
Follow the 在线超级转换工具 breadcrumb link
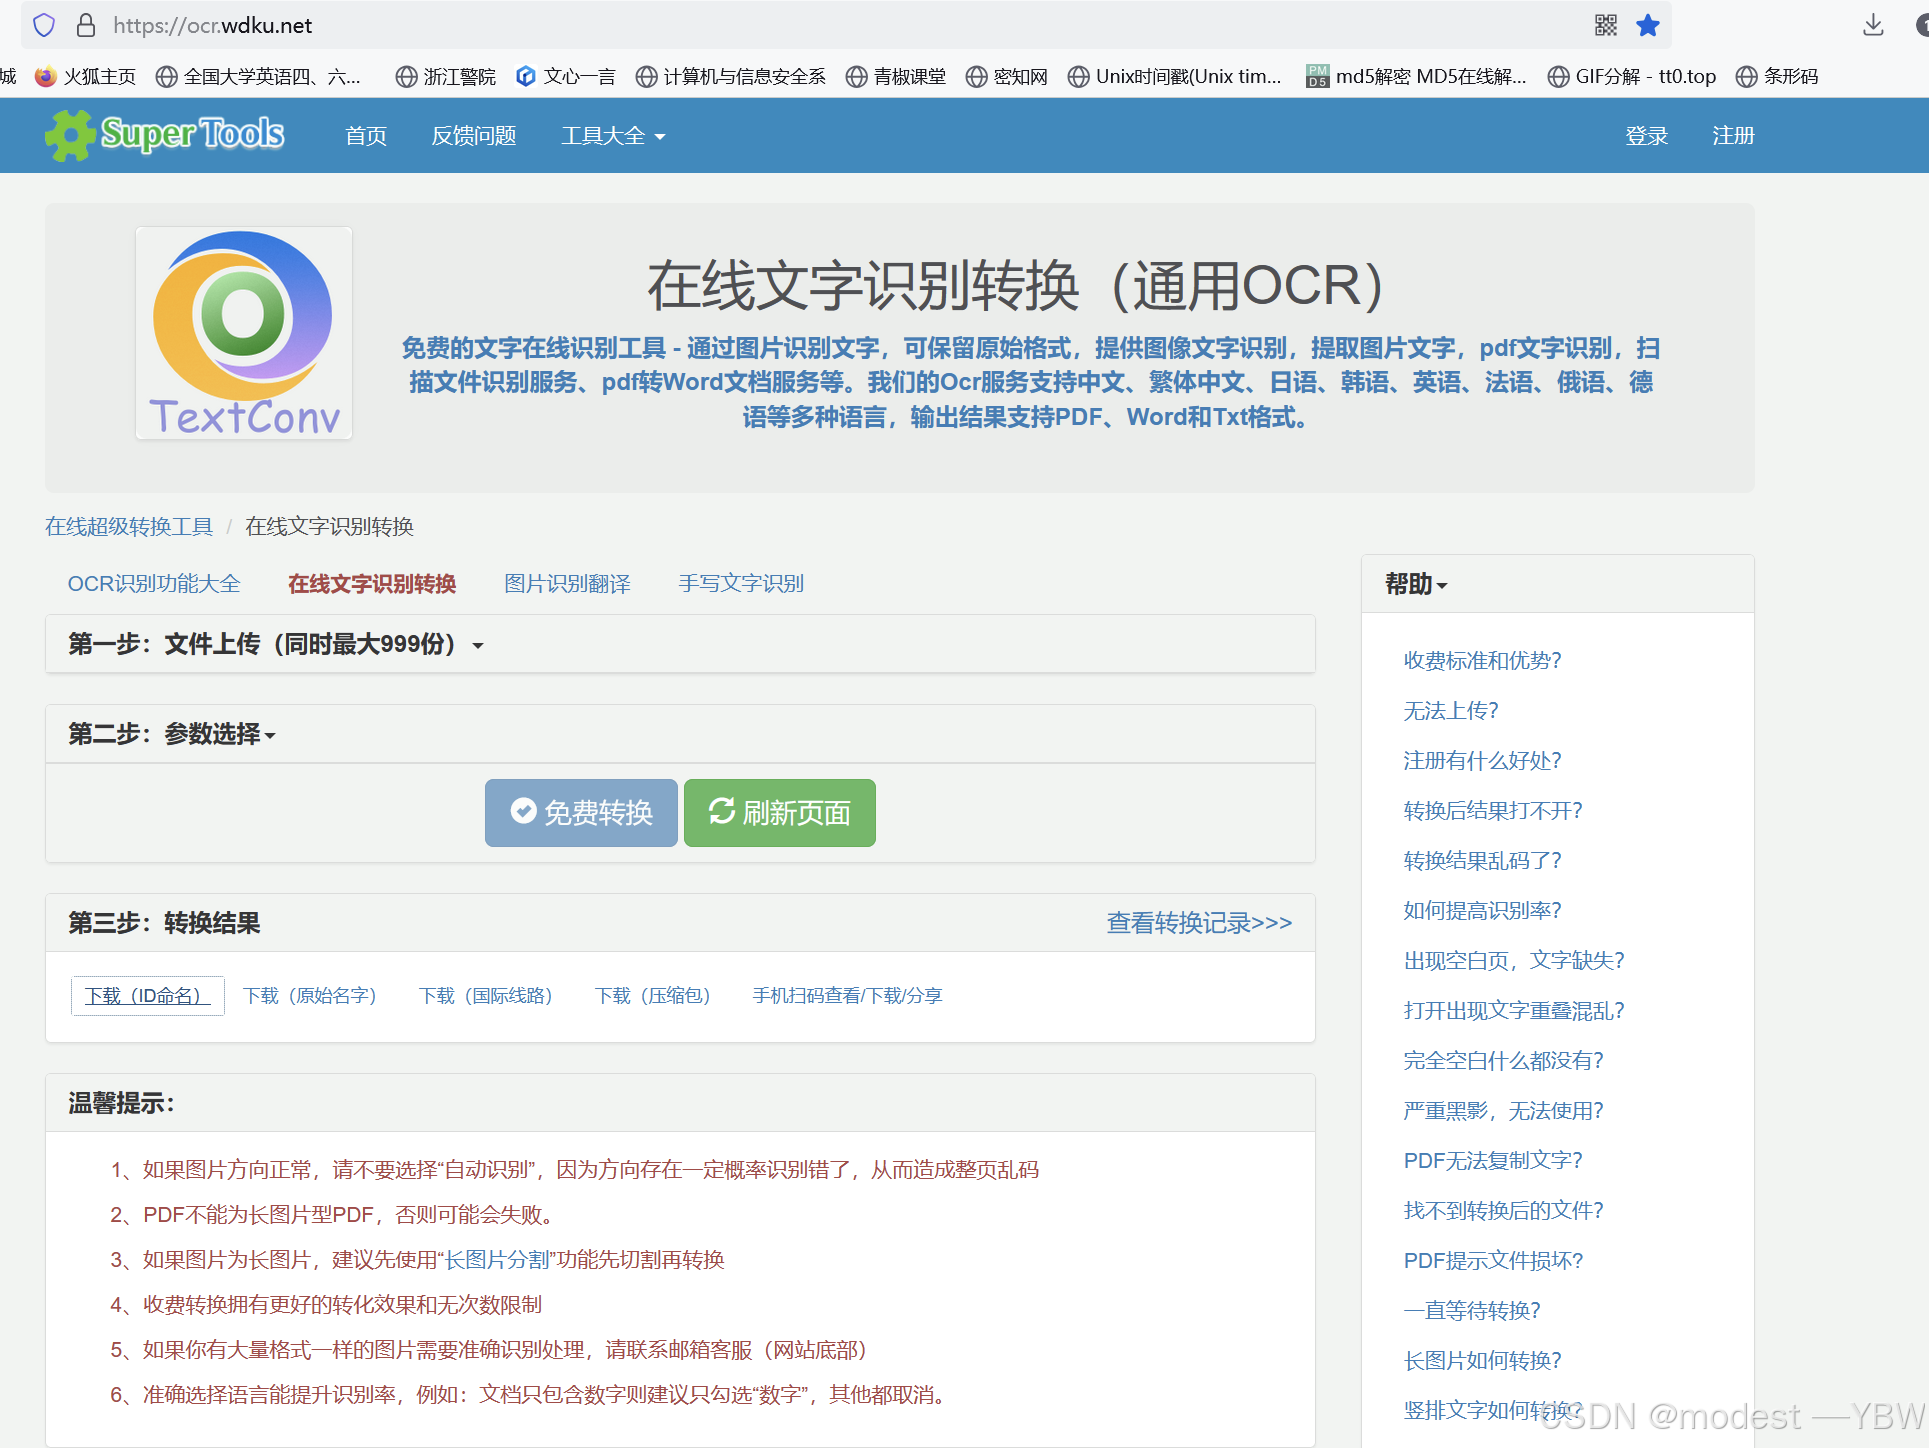(x=129, y=527)
